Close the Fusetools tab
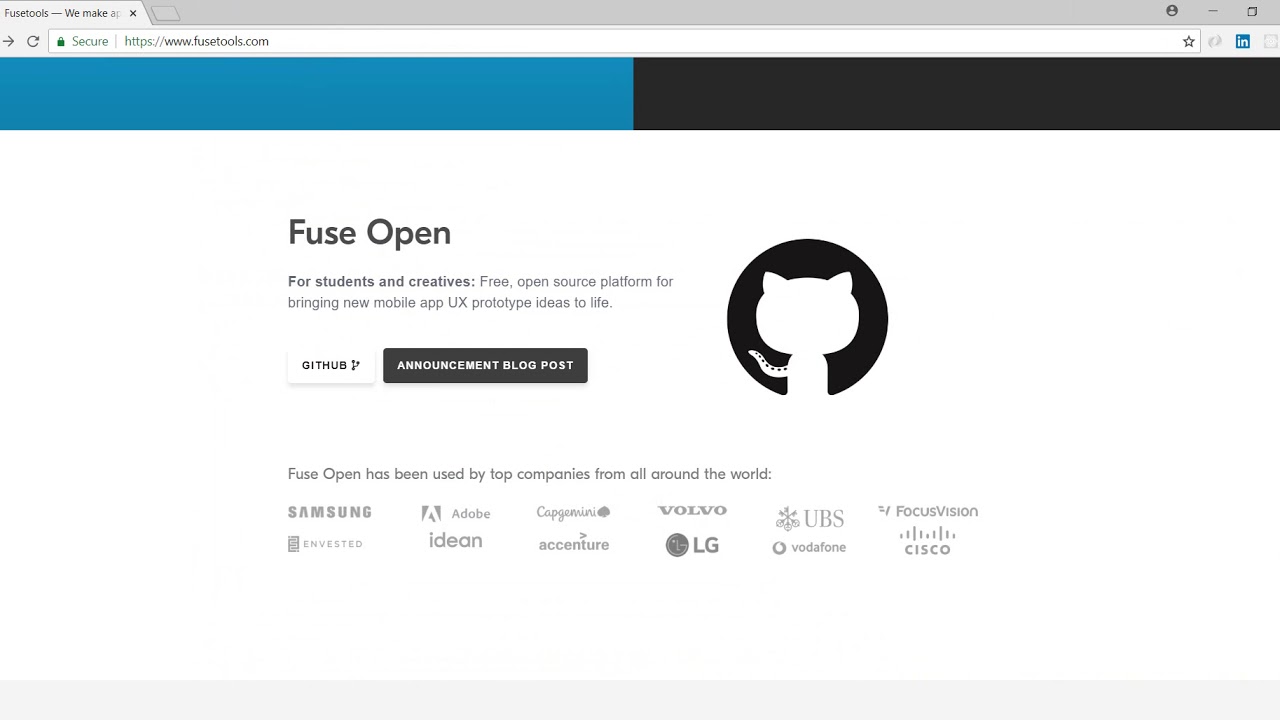 [x=133, y=13]
